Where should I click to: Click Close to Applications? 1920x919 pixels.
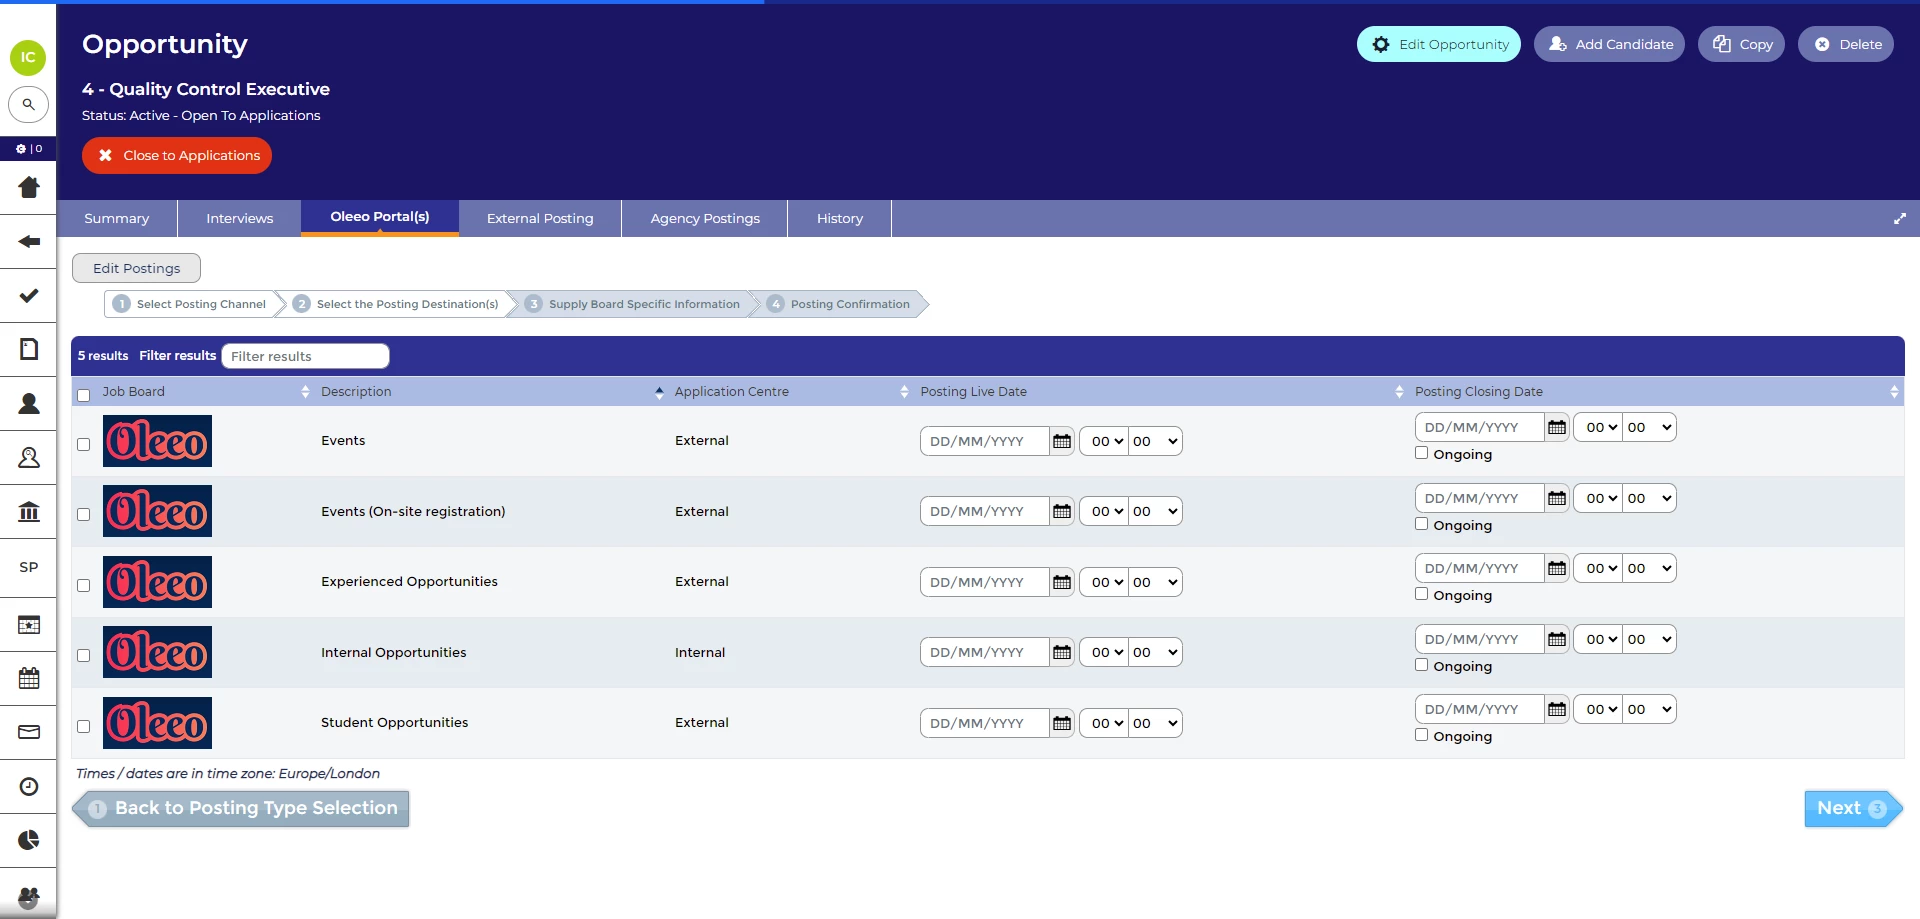coord(177,155)
